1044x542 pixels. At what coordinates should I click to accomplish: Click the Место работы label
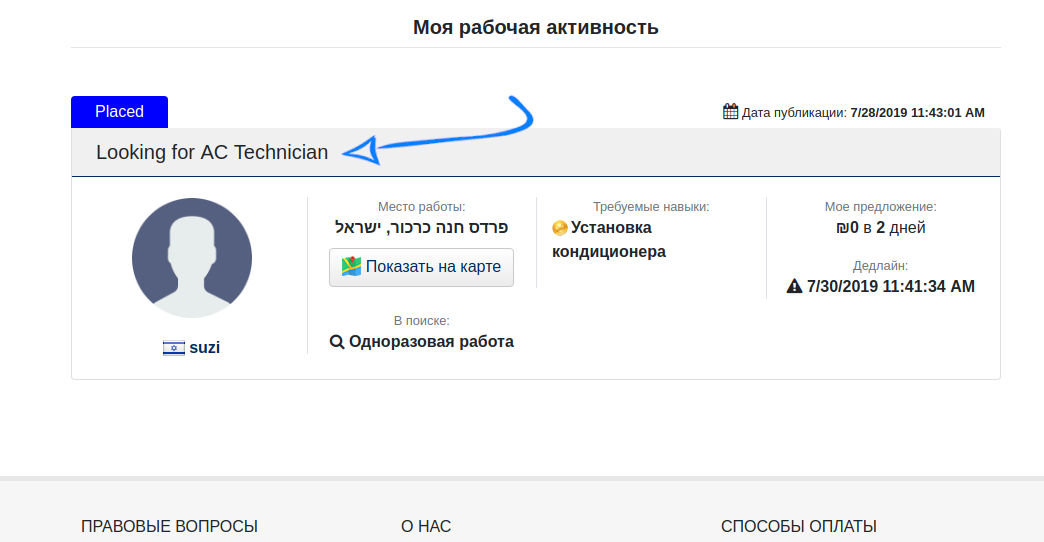(421, 207)
